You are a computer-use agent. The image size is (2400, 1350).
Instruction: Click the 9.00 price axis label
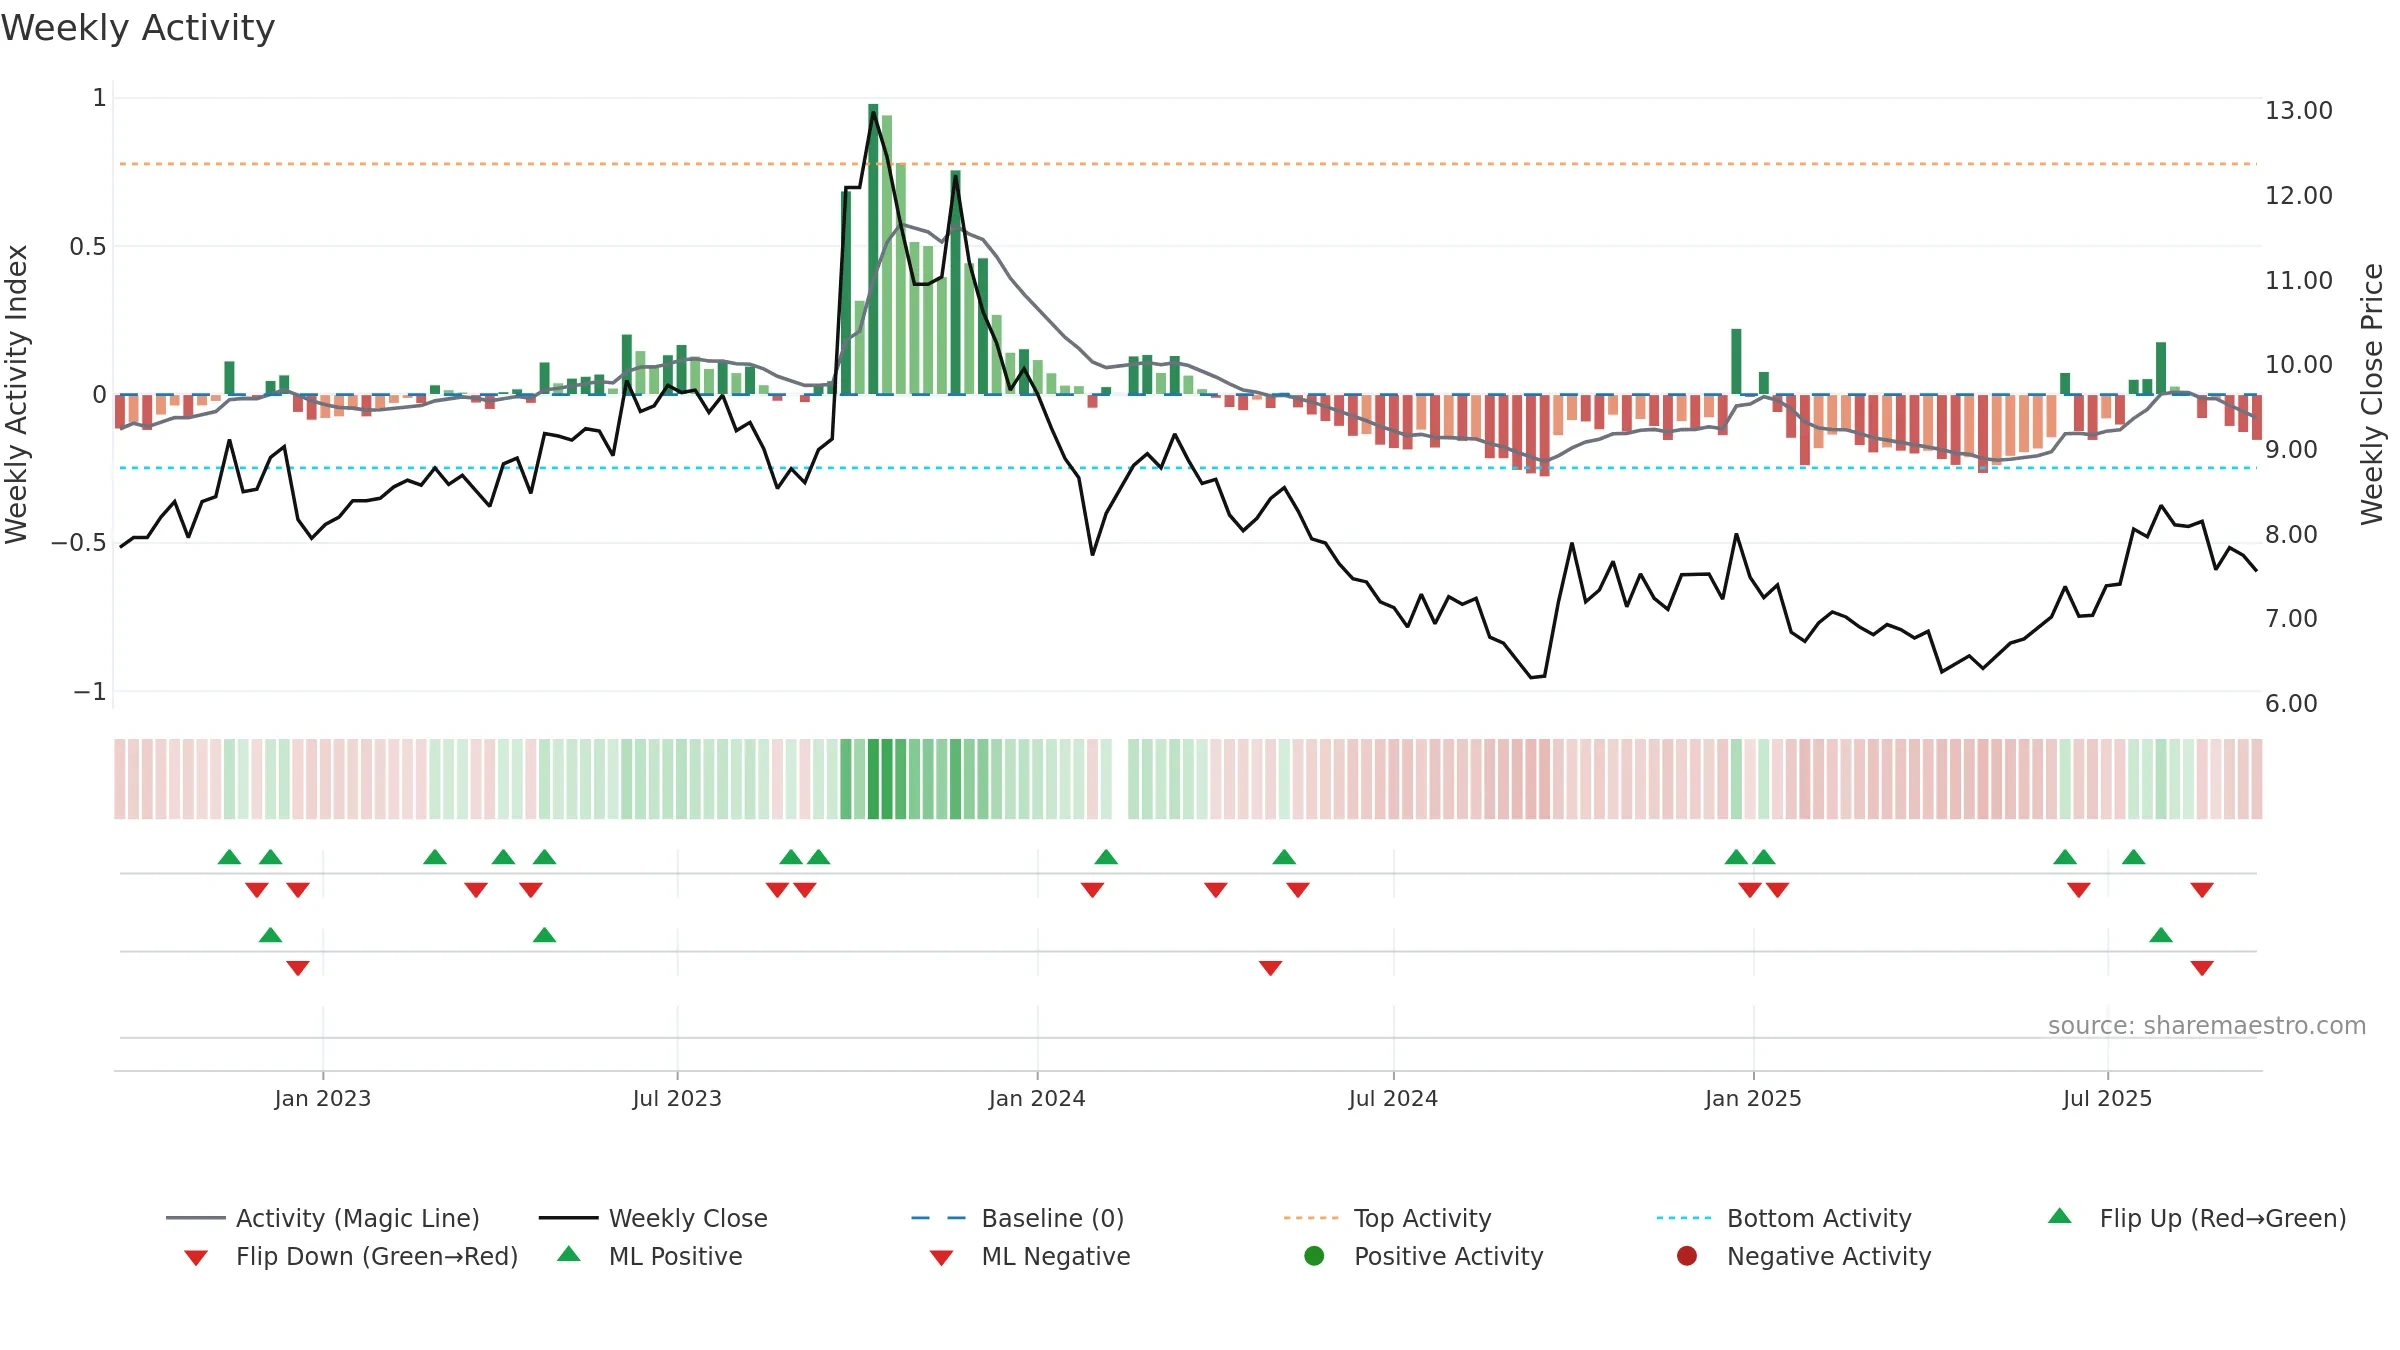click(x=2291, y=450)
